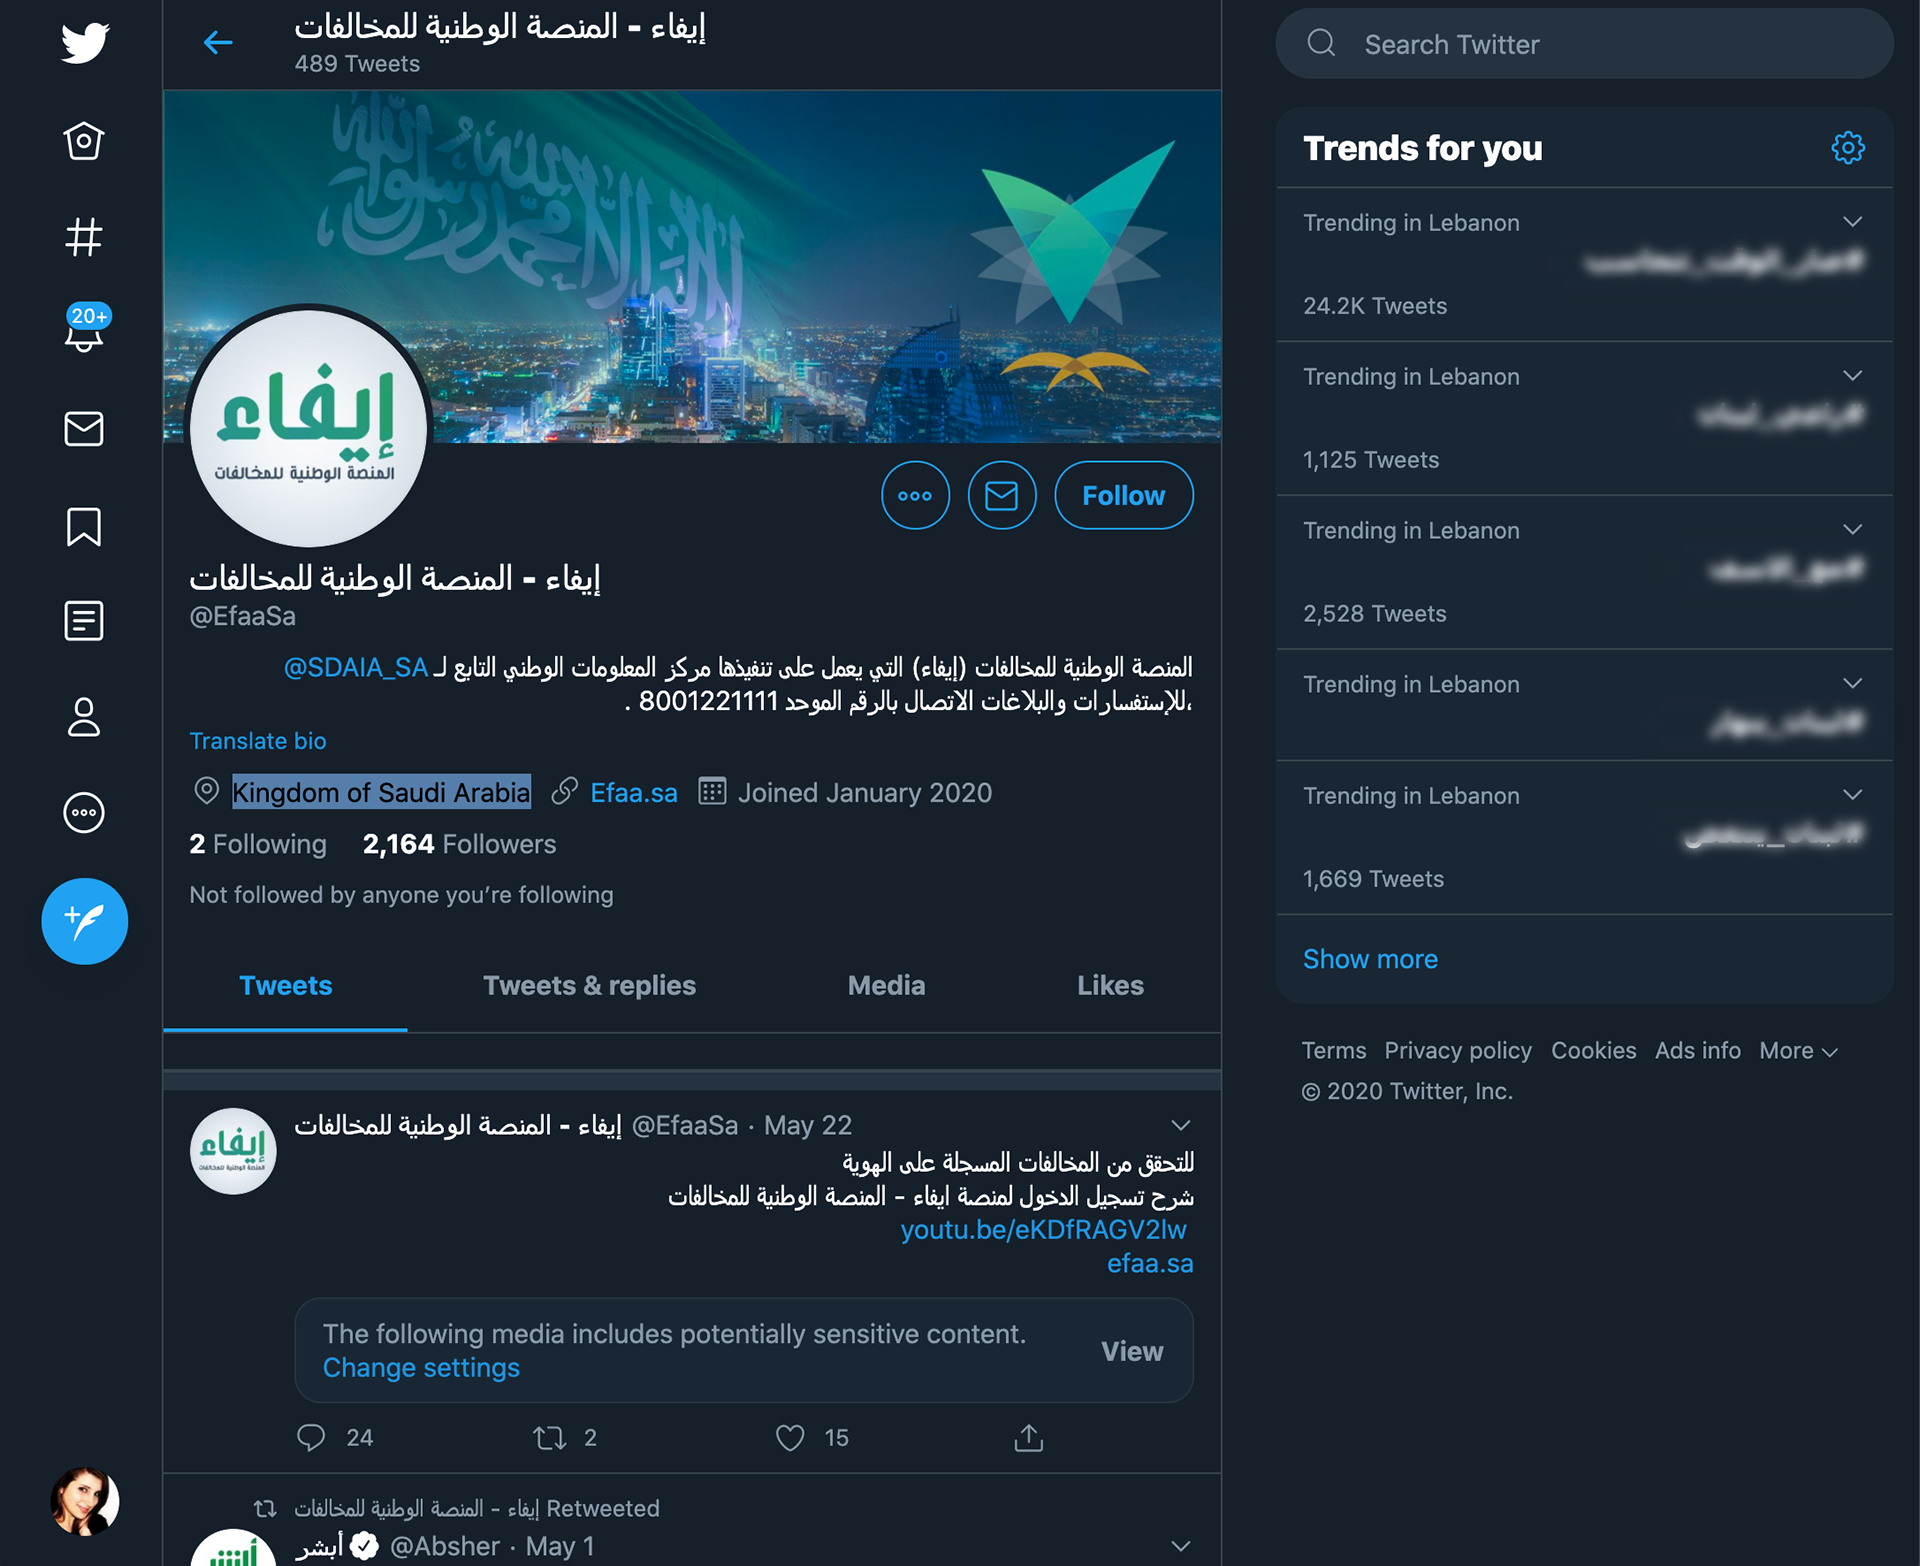Open Messages envelope in left sidebar
The image size is (1920, 1566).
[x=84, y=429]
